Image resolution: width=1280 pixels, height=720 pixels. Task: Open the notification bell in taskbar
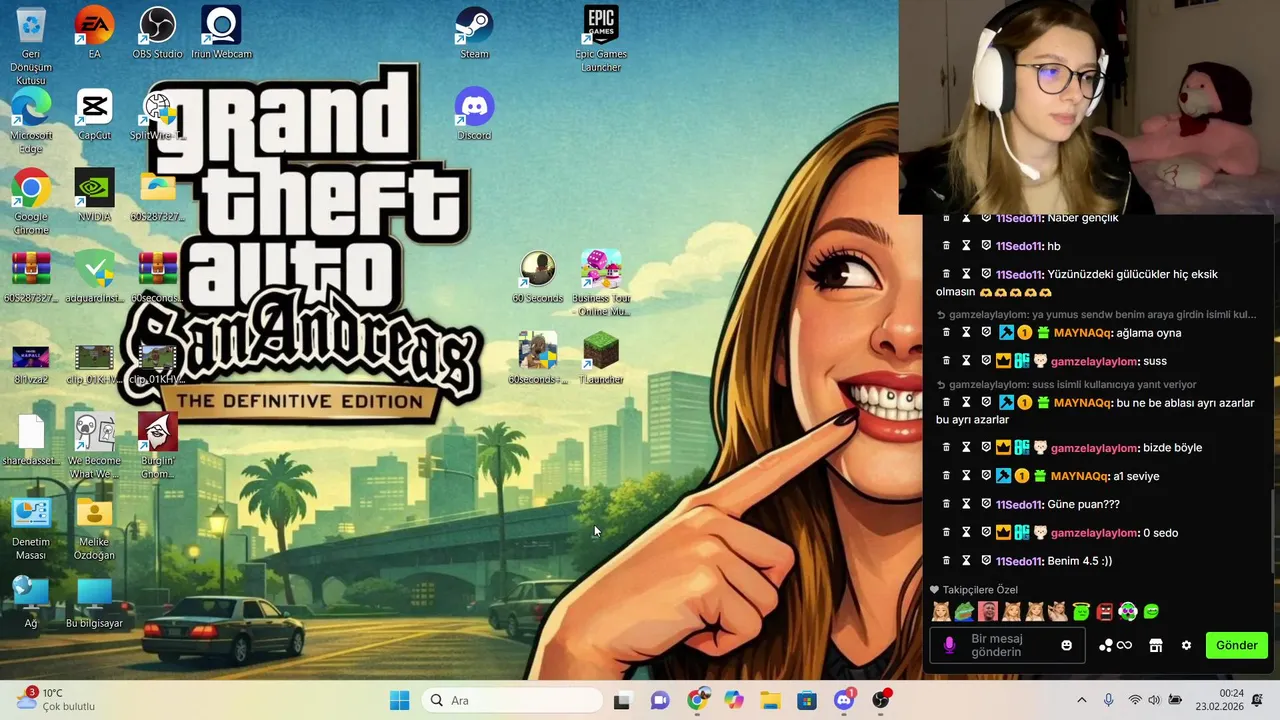click(1257, 700)
